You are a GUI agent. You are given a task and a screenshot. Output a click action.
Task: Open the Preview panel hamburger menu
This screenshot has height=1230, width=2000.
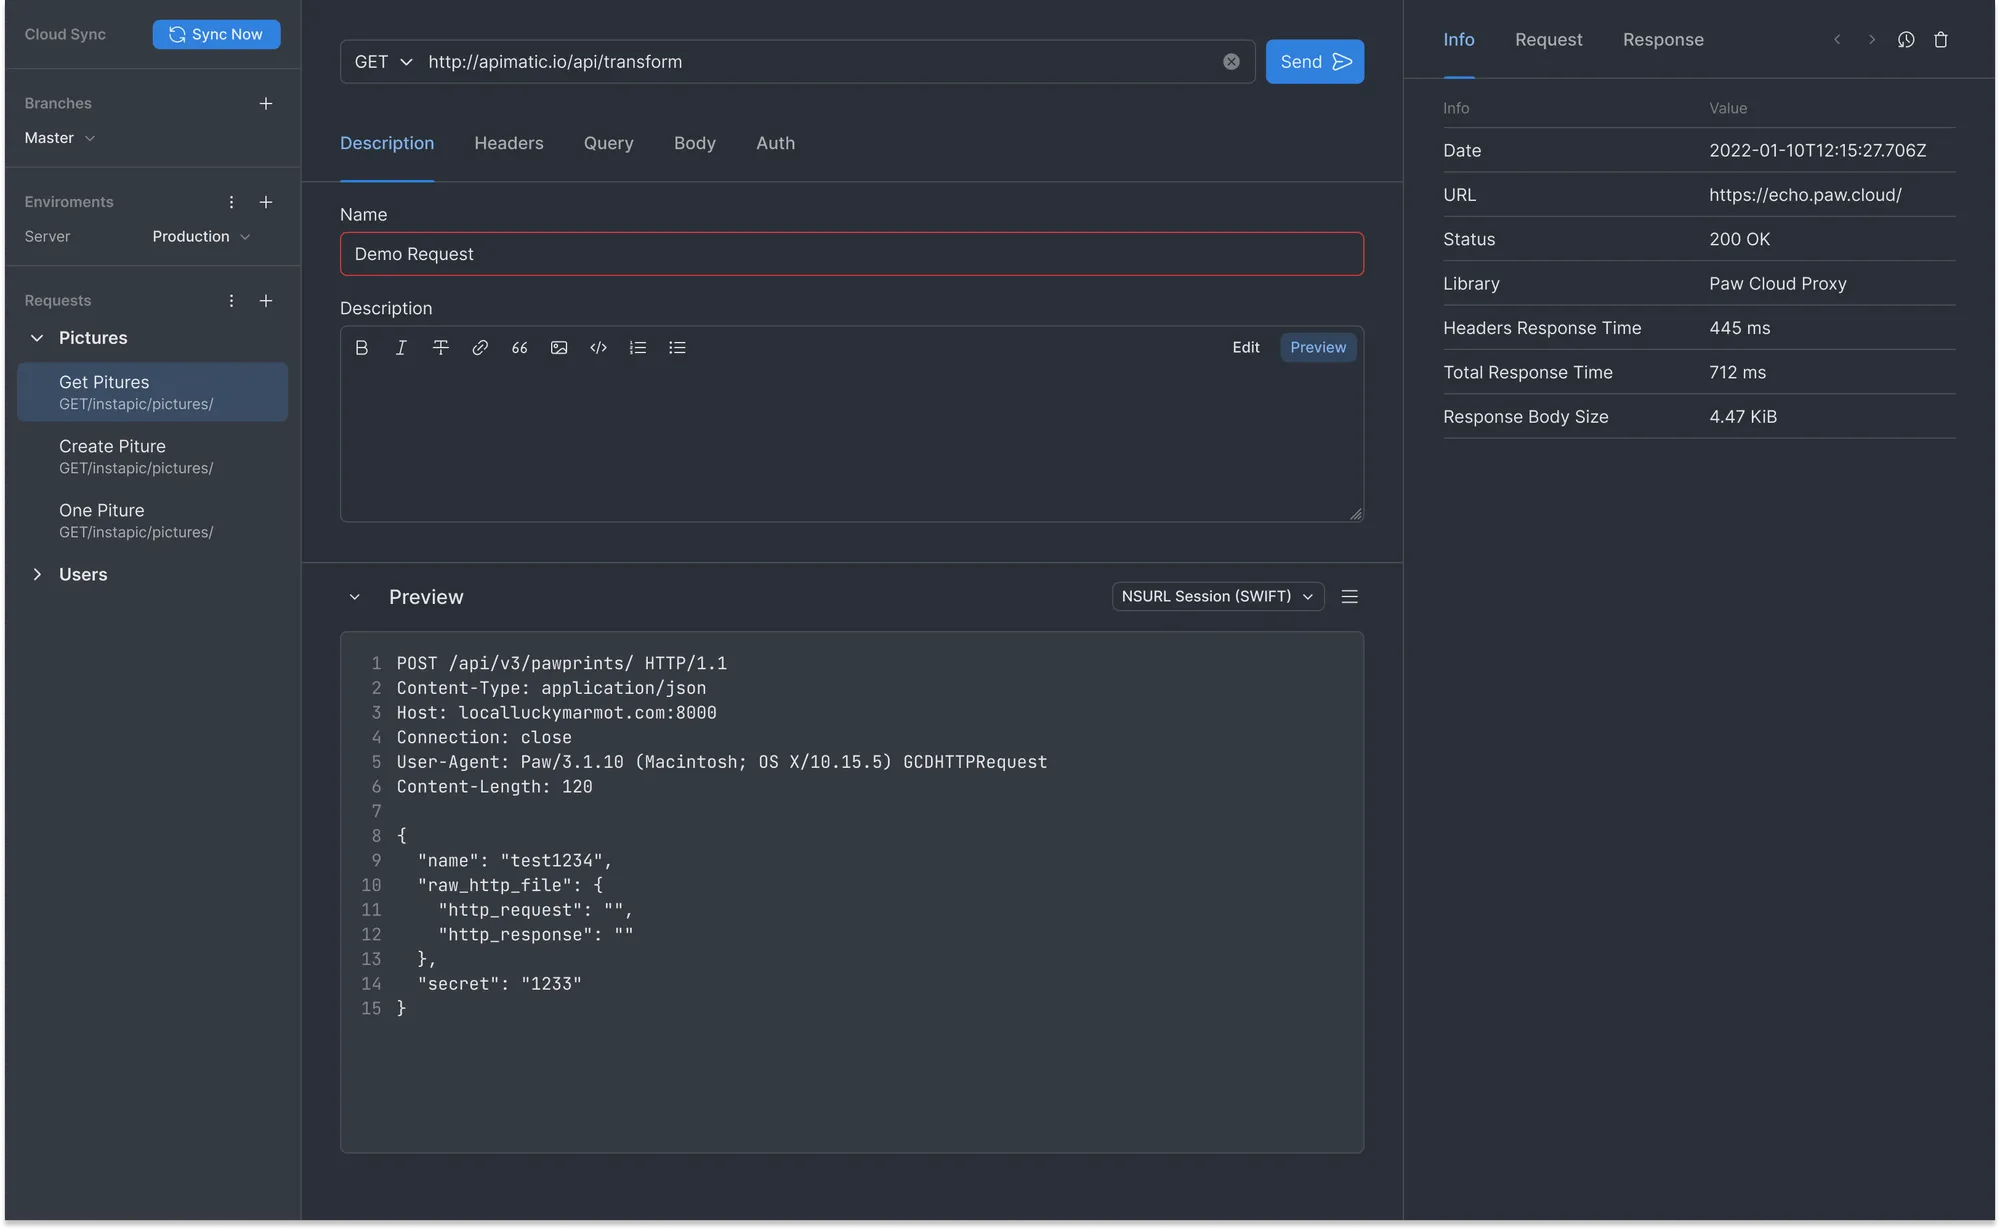pyautogui.click(x=1349, y=597)
